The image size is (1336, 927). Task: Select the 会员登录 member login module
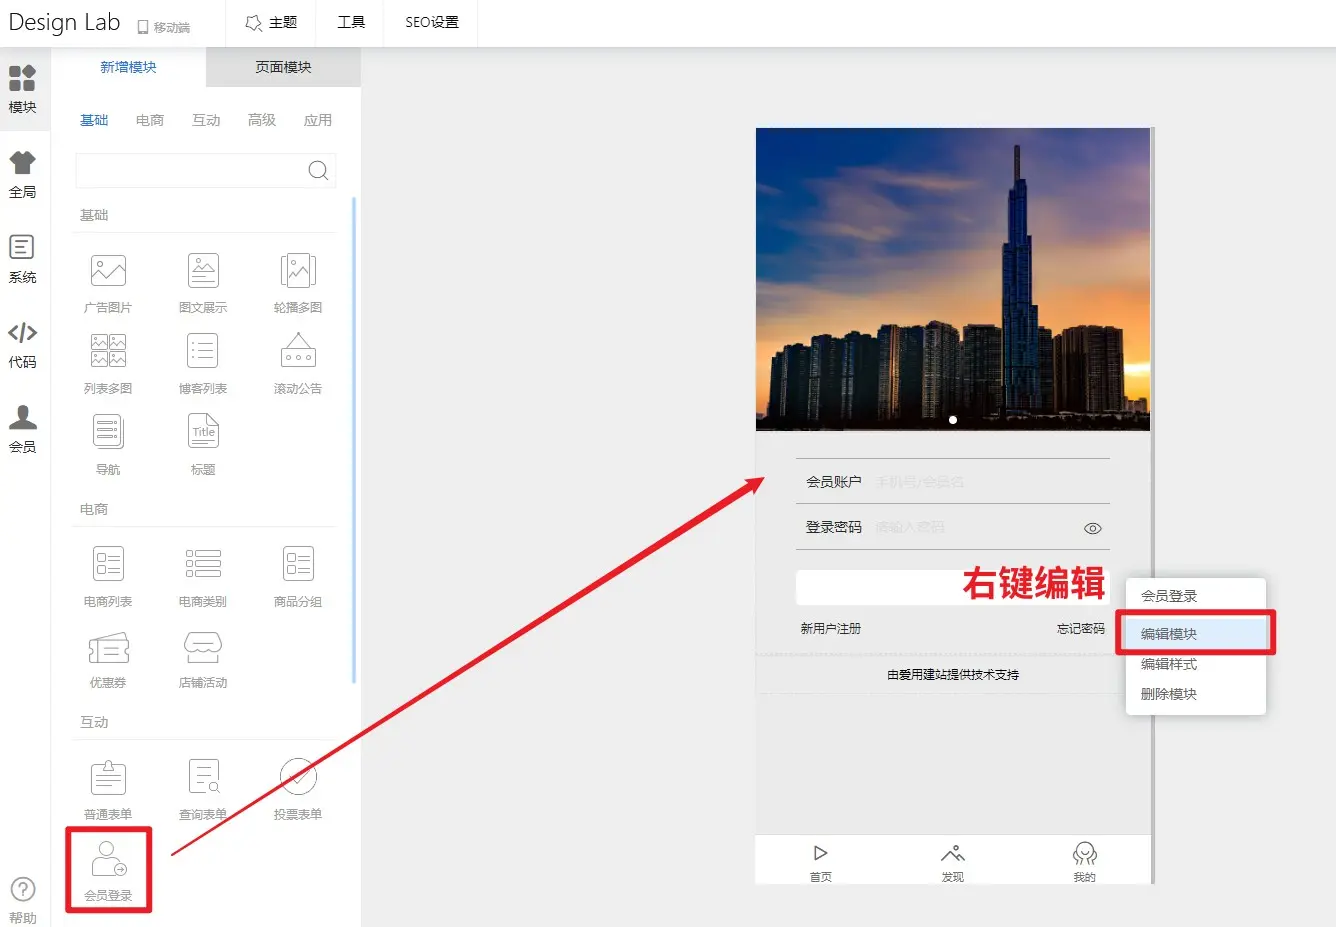point(107,868)
